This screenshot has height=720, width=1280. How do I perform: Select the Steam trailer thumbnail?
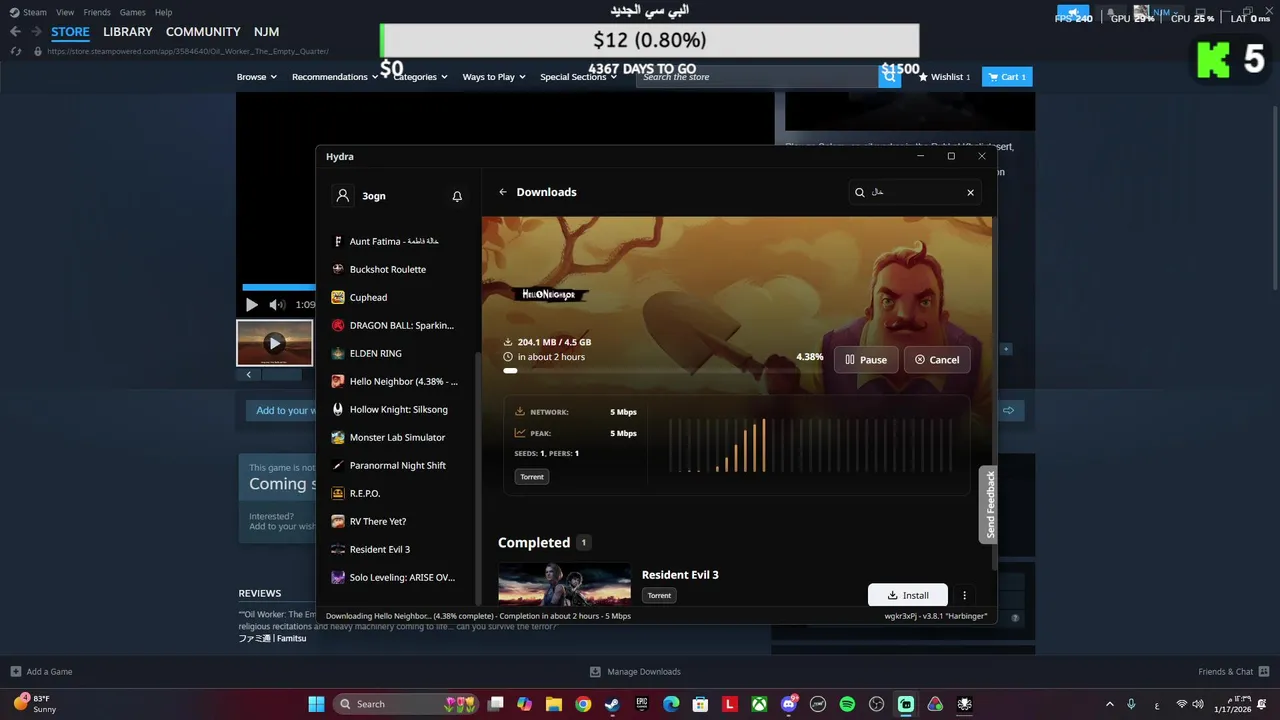click(x=275, y=343)
